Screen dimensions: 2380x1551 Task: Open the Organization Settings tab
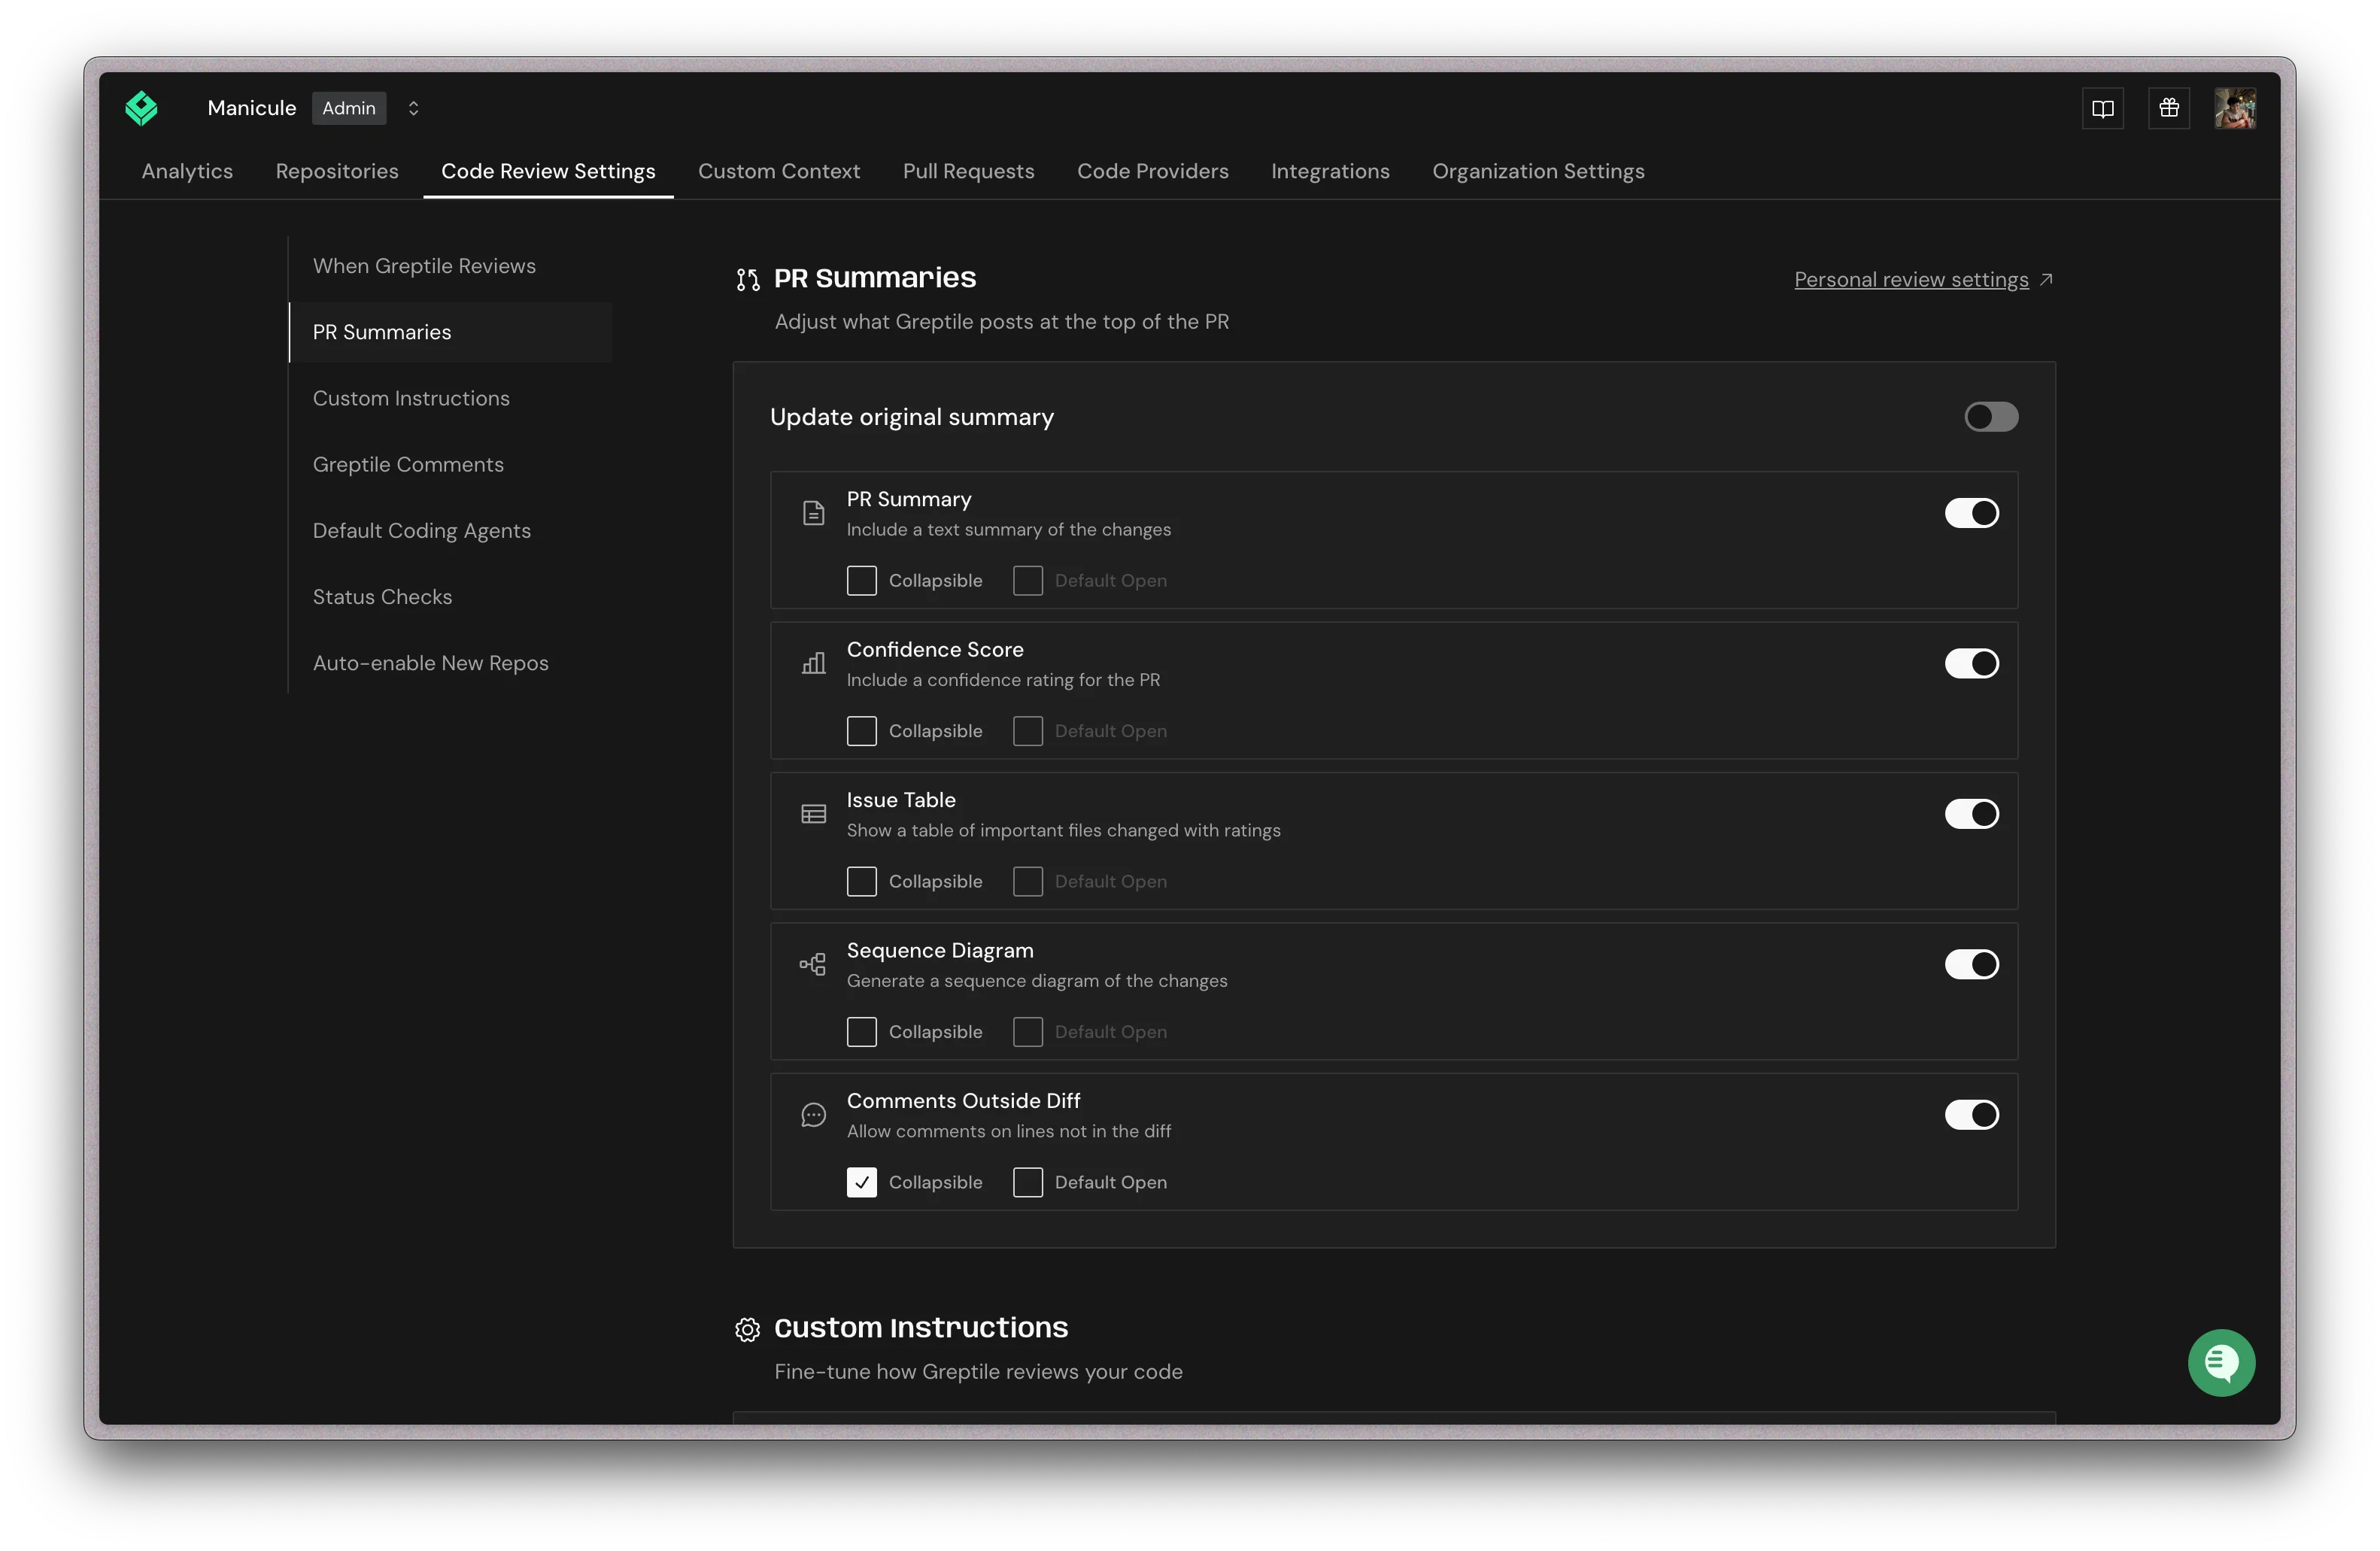[1538, 171]
